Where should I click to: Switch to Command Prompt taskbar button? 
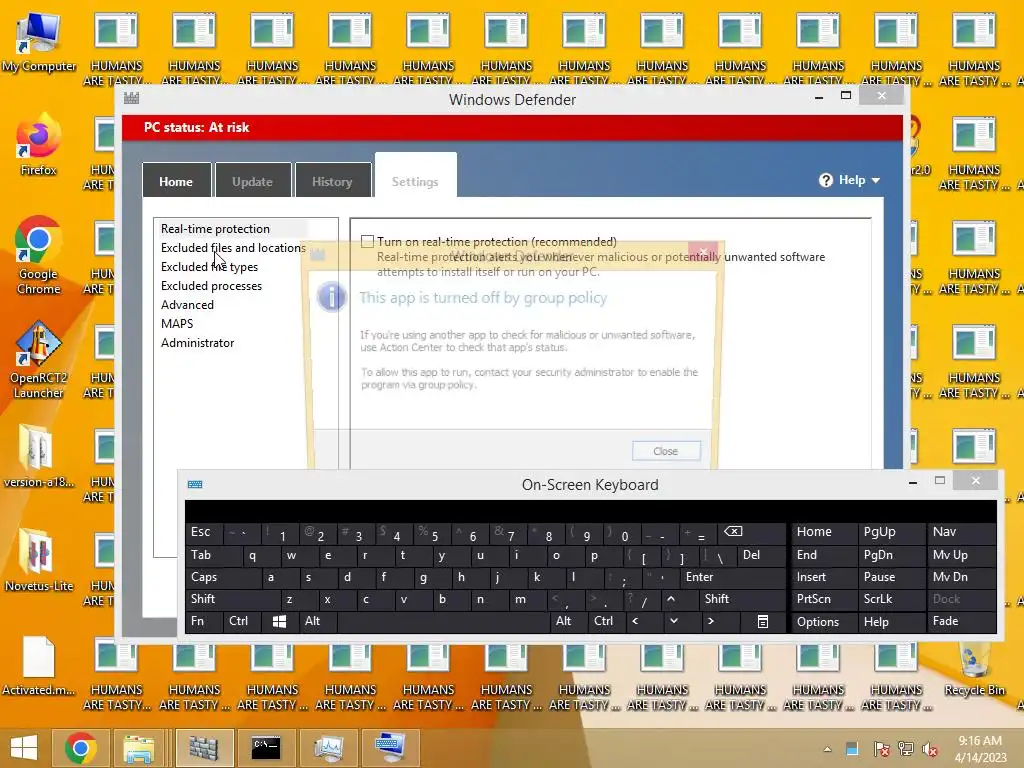click(x=266, y=748)
